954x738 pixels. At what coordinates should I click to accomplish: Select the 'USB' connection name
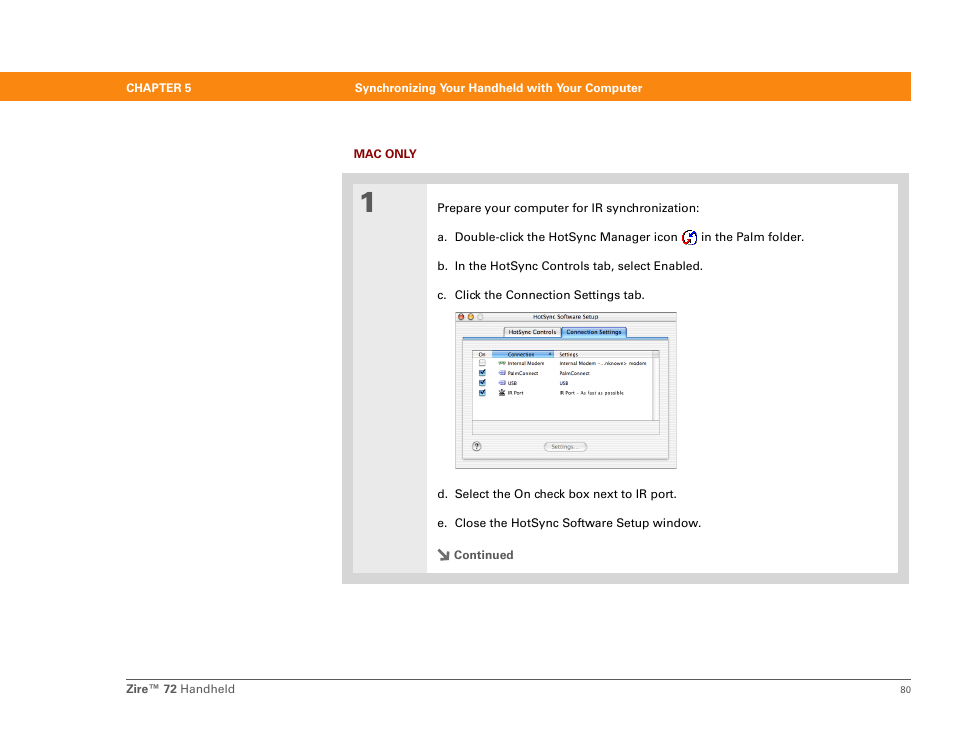click(x=512, y=383)
